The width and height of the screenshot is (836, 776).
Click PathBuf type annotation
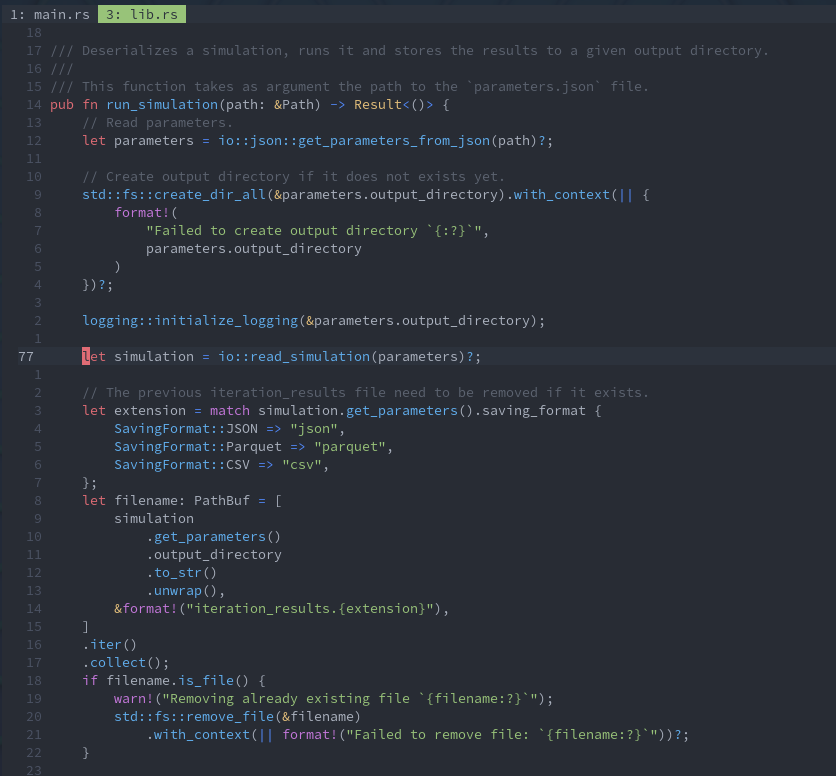pos(222,501)
